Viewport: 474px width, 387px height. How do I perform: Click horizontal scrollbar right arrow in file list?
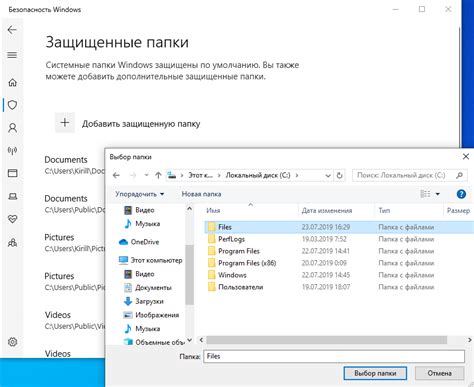click(469, 340)
